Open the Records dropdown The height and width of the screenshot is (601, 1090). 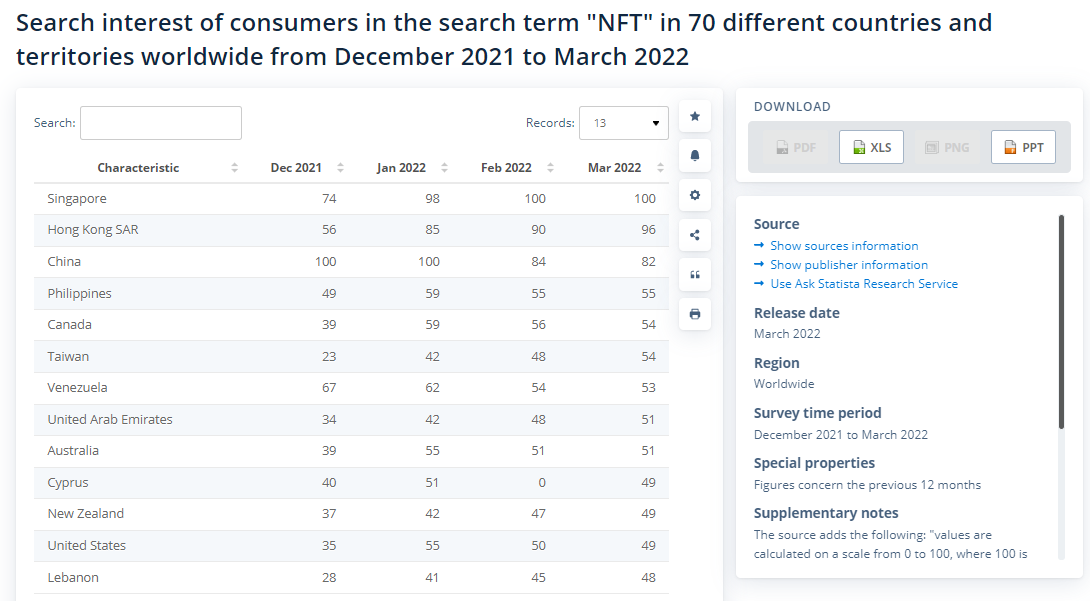pyautogui.click(x=624, y=123)
